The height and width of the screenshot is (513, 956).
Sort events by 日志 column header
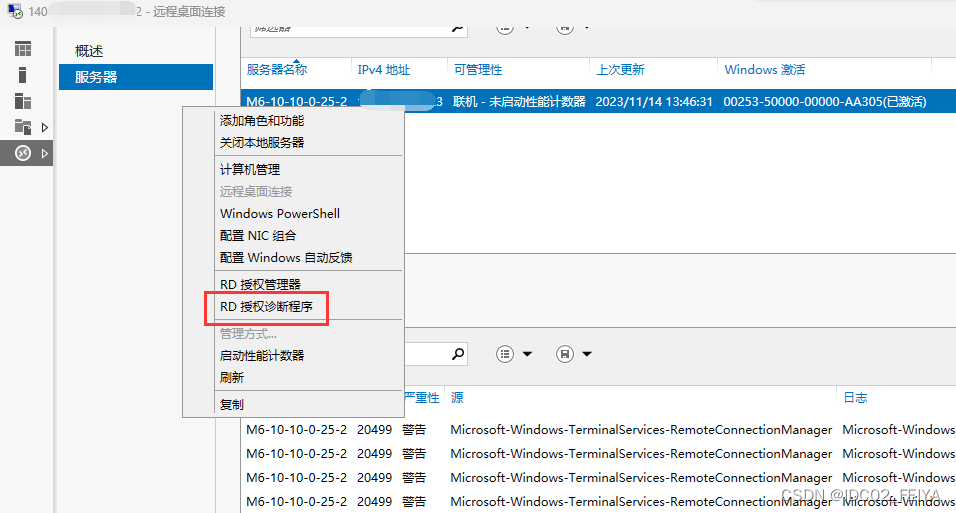pyautogui.click(x=855, y=398)
